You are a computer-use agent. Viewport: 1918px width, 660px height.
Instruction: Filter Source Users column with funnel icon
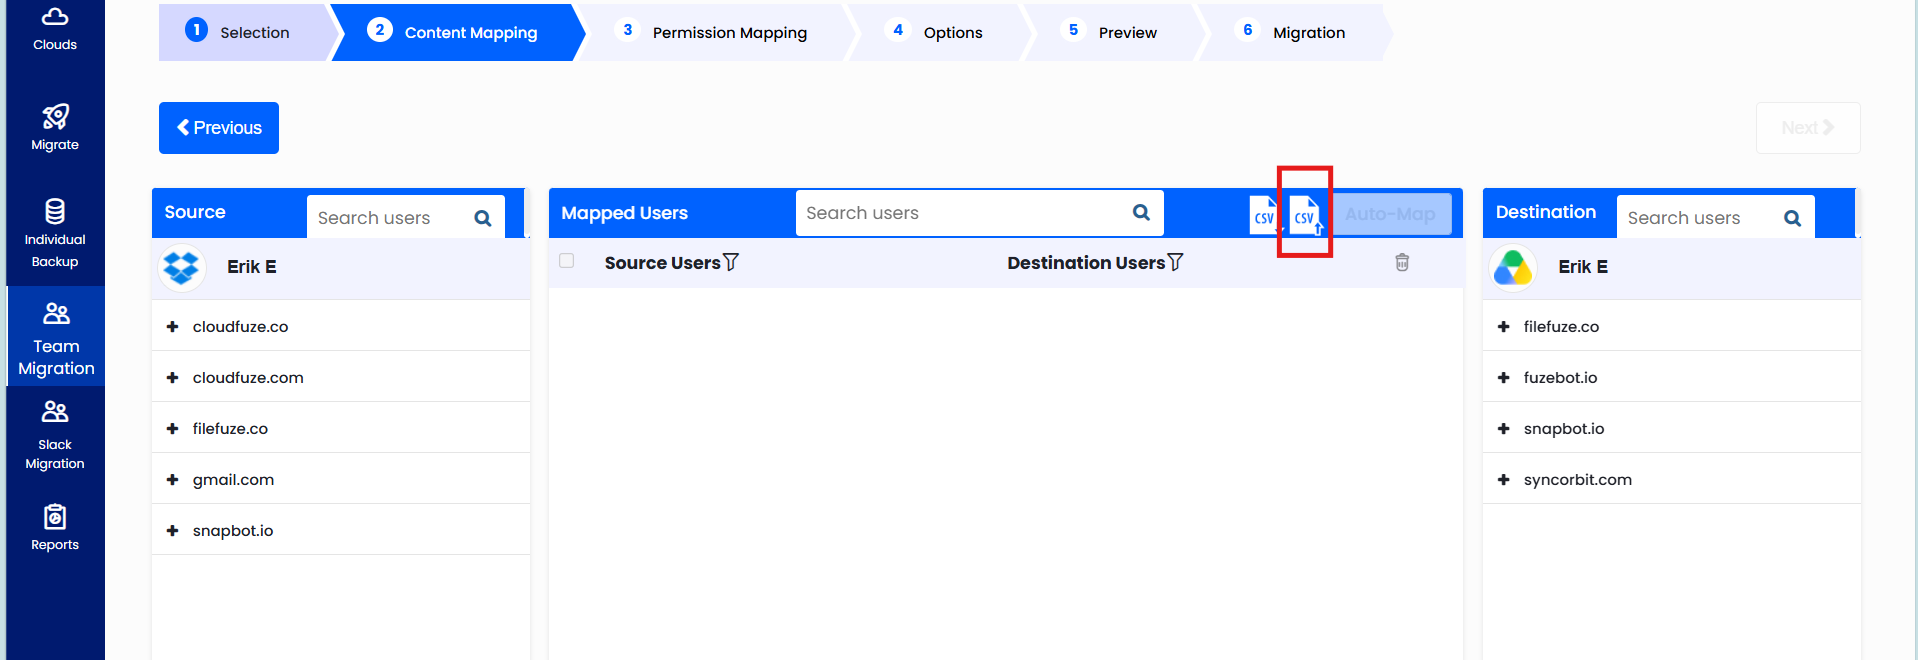coord(731,262)
